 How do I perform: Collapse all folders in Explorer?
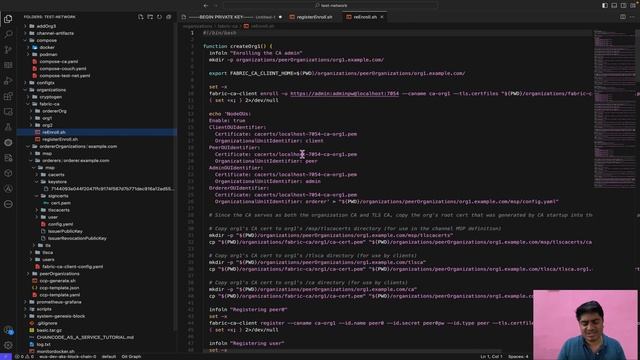click(169, 17)
